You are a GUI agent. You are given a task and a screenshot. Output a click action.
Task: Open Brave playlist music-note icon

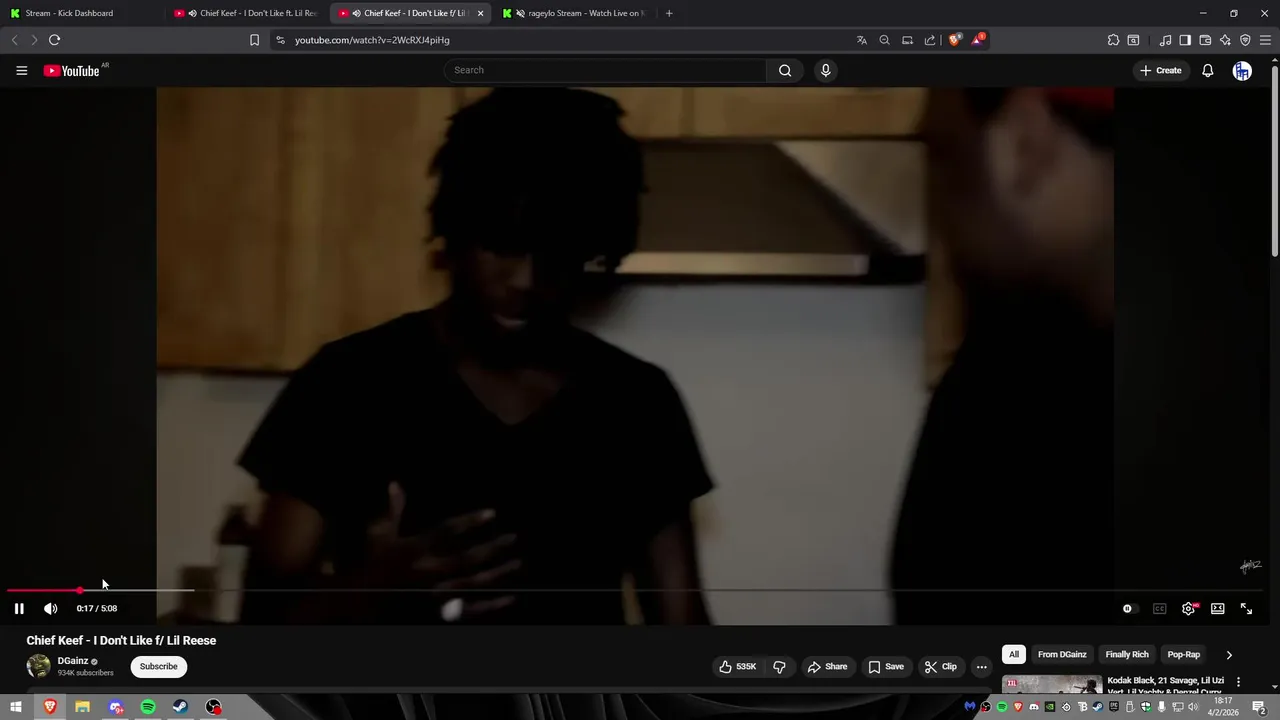point(1165,40)
